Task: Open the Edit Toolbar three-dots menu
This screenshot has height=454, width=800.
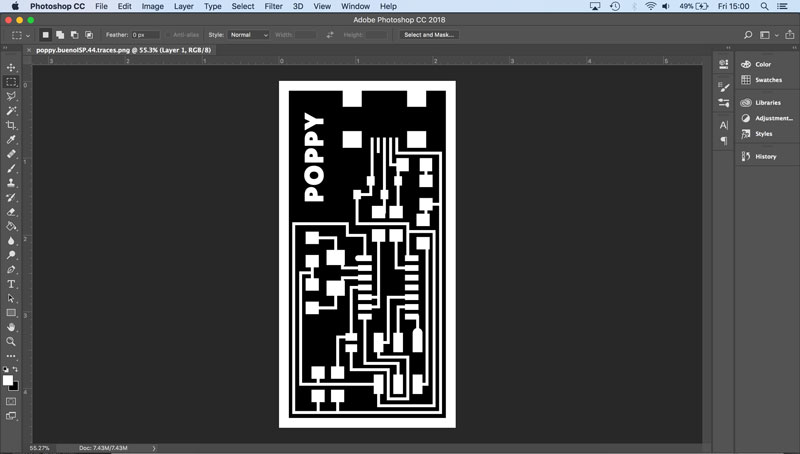Action: [11, 356]
